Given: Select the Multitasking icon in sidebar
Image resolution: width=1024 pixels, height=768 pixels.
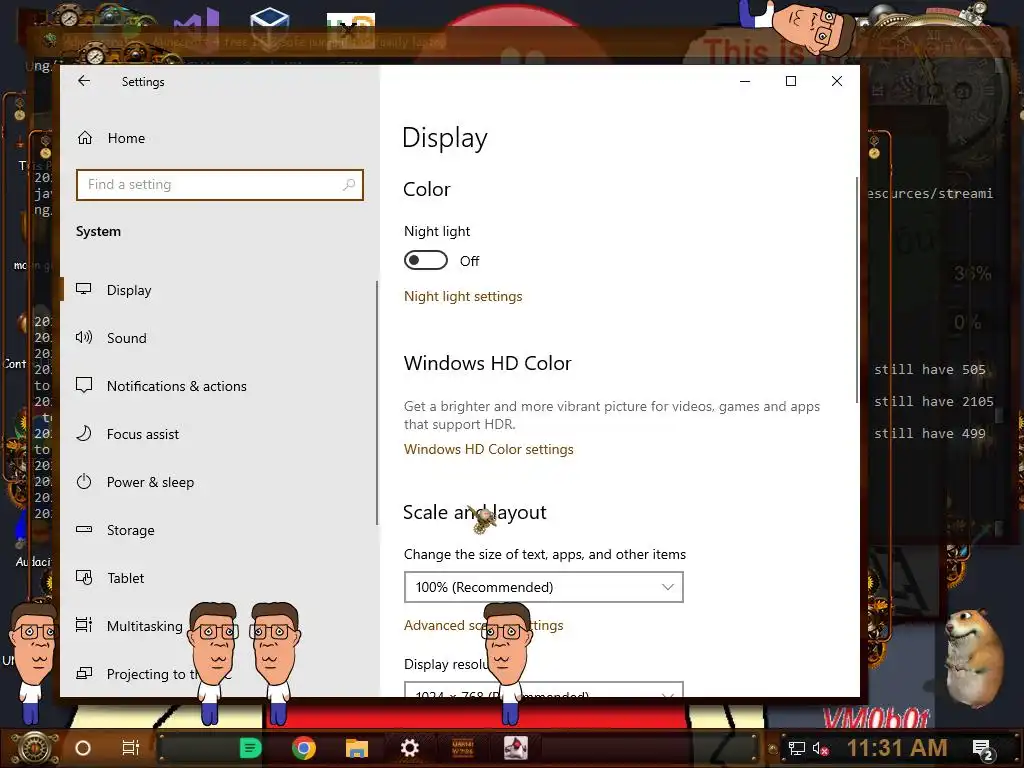Looking at the screenshot, I should click(x=84, y=626).
